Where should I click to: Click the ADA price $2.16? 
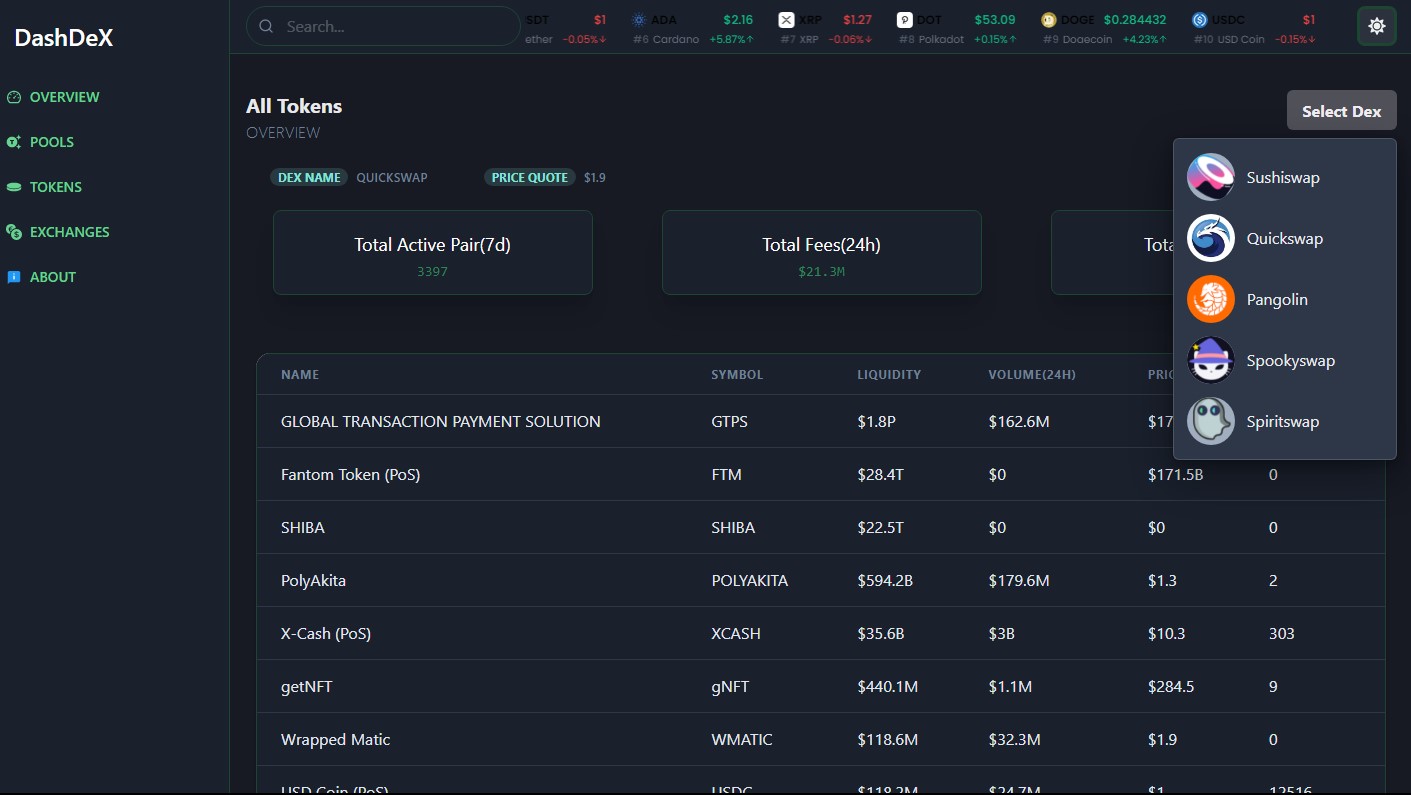coord(738,20)
